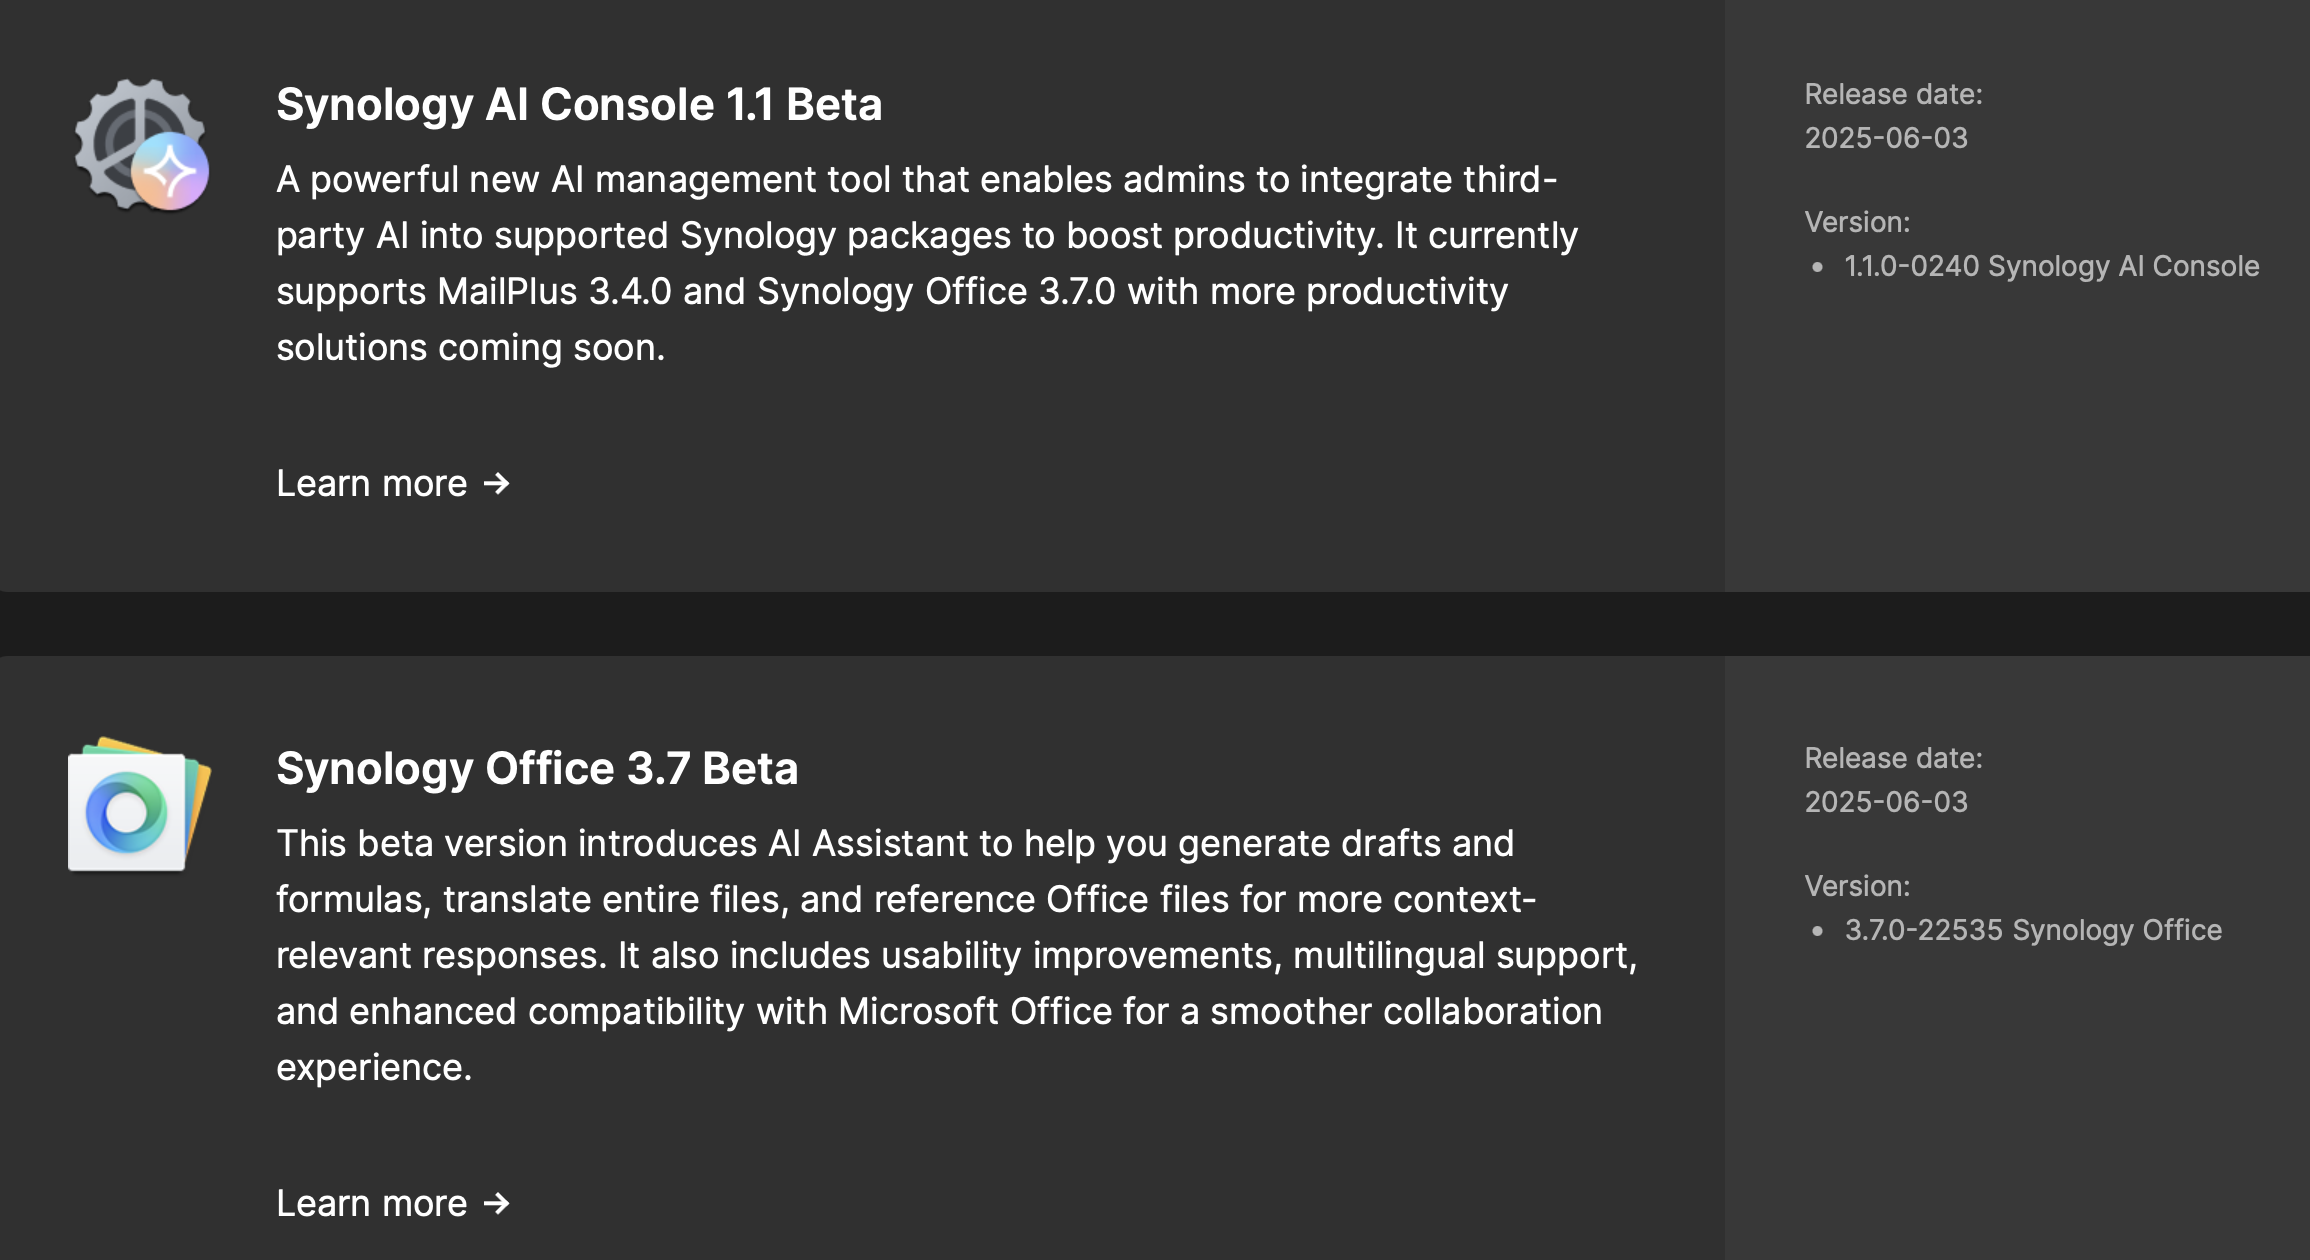Select the Synology AI Console 1.1 Beta title

tap(579, 105)
